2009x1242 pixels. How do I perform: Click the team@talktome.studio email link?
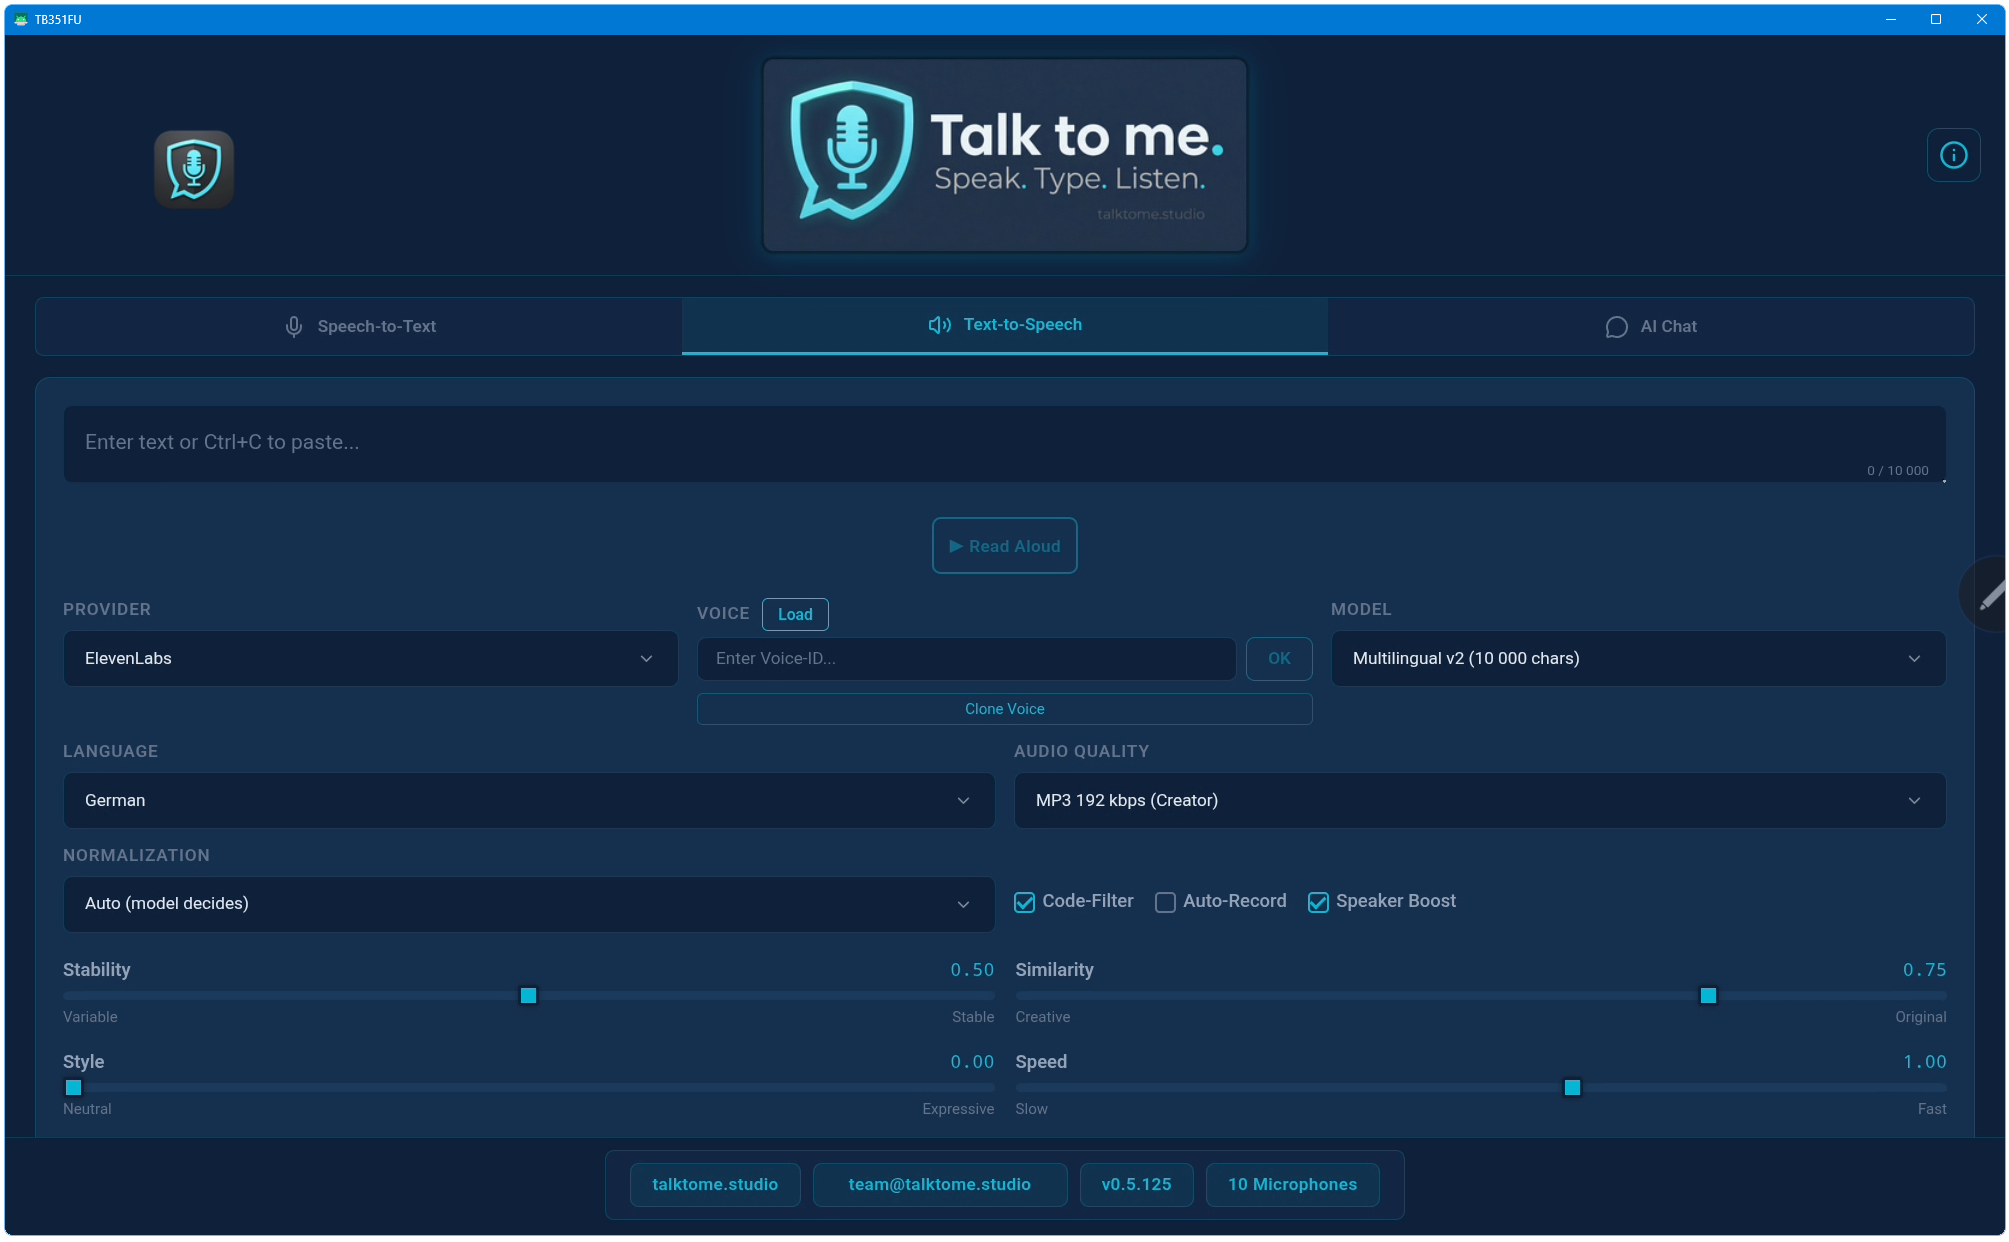click(939, 1184)
